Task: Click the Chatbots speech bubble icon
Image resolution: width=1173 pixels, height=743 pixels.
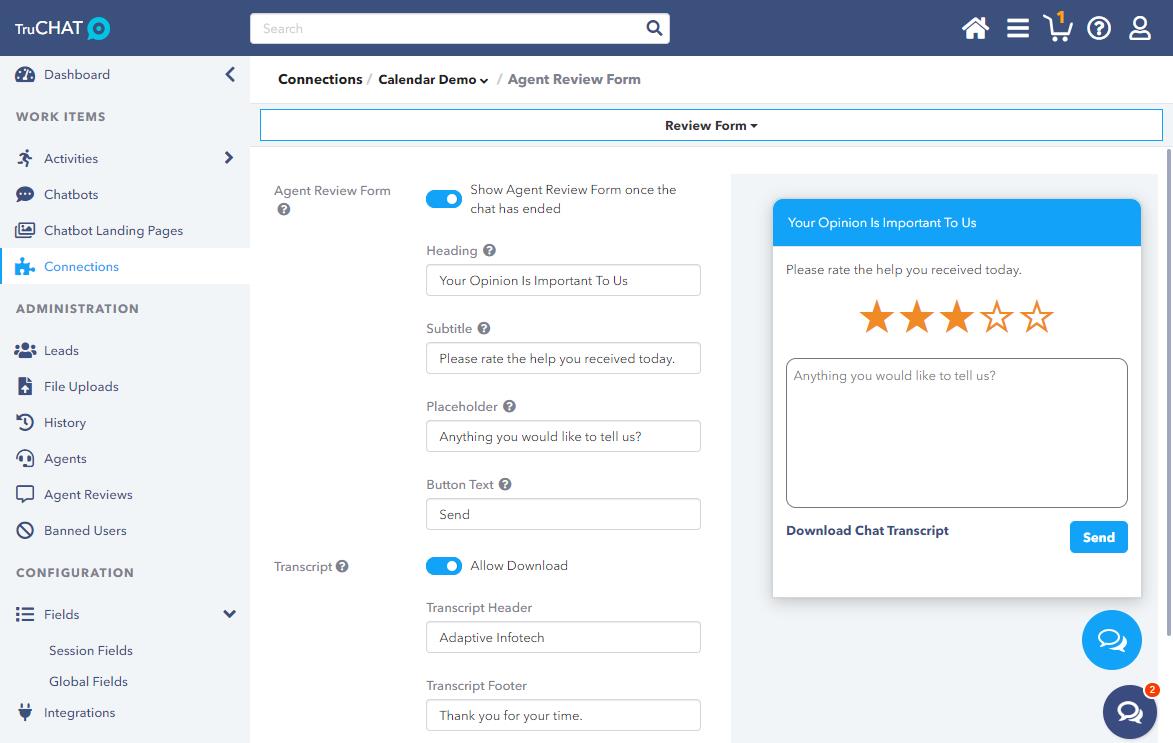Action: 25,195
